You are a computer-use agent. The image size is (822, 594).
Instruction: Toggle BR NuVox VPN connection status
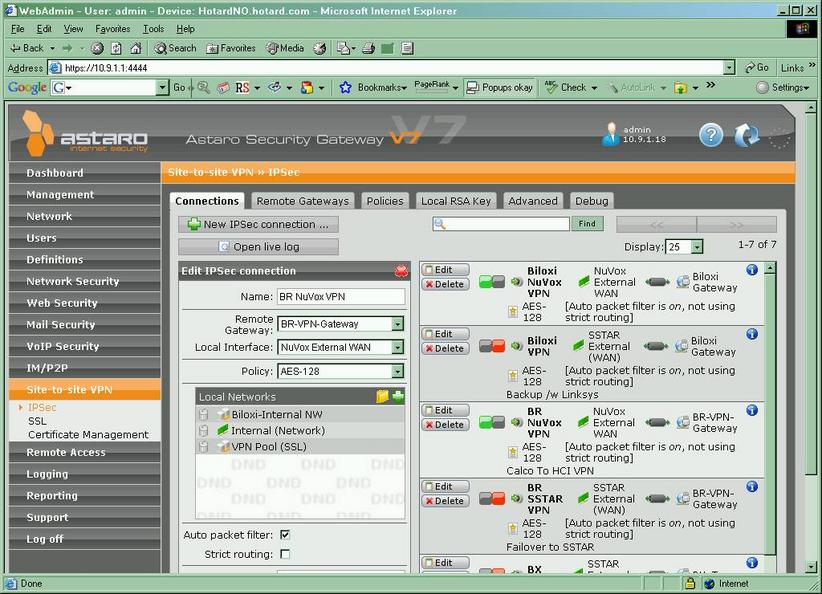[x=492, y=423]
